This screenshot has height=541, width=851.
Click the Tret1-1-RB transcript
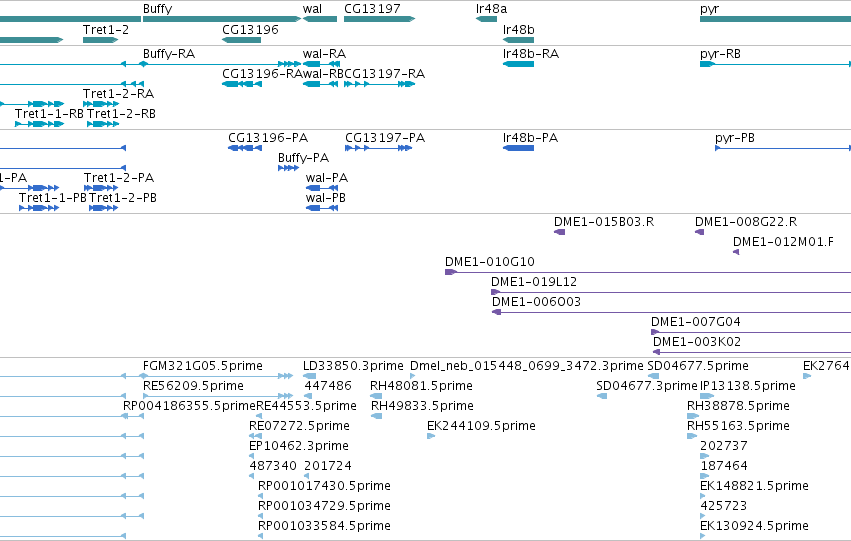click(x=40, y=124)
